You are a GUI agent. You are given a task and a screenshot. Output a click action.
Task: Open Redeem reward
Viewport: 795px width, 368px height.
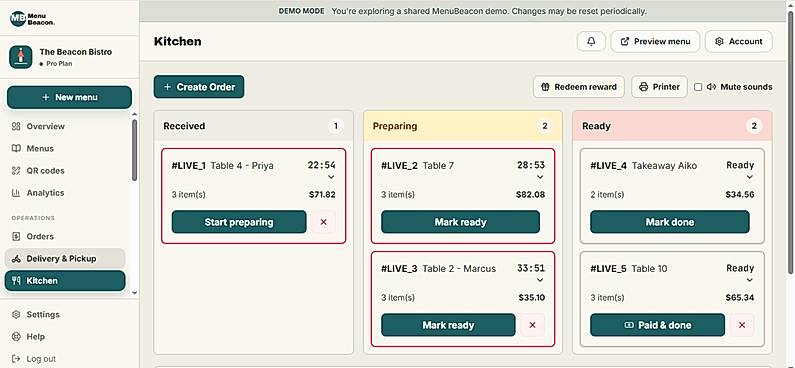(x=579, y=87)
